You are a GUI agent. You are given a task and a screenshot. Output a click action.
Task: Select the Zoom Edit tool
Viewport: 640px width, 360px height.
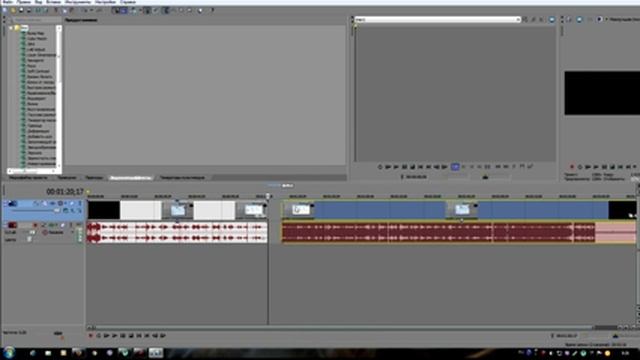189,10
